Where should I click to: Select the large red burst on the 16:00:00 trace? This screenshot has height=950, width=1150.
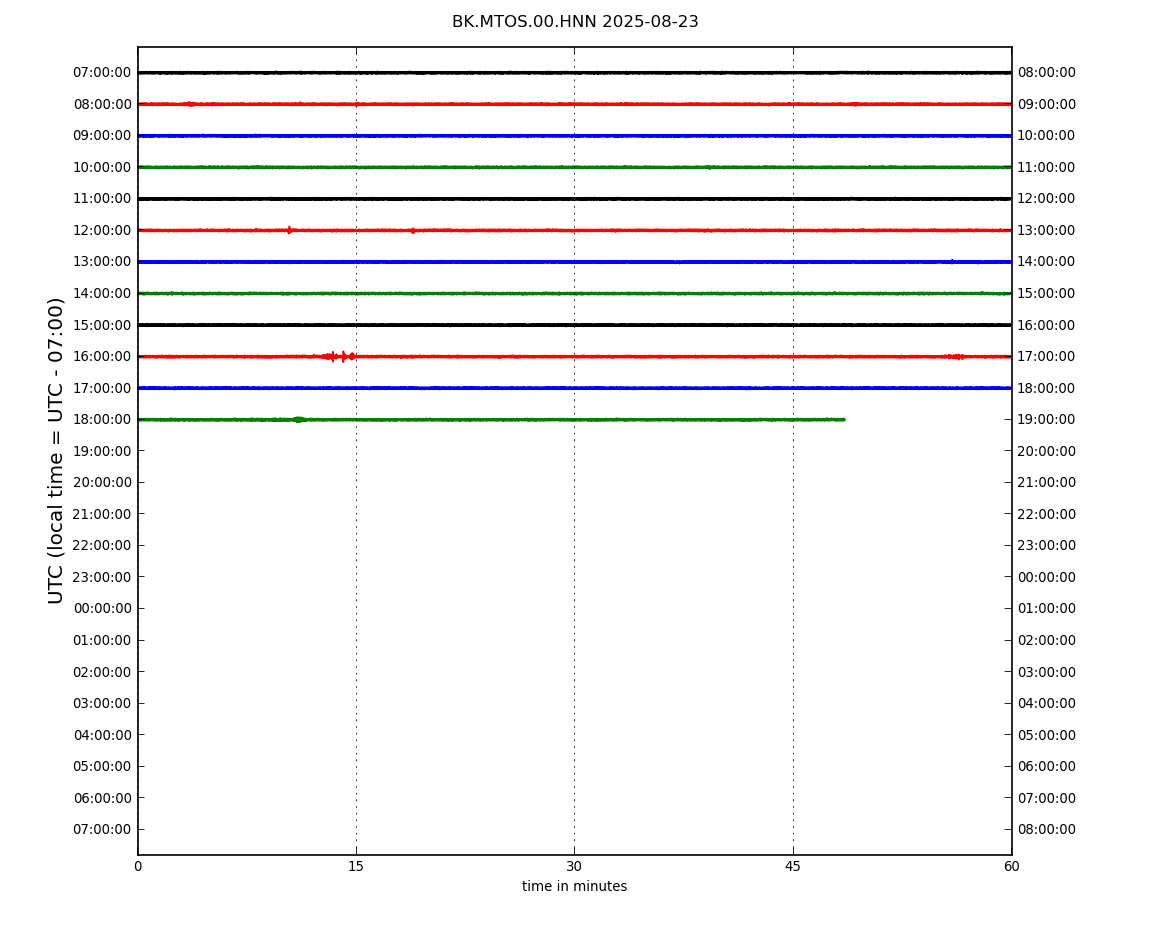pyautogui.click(x=338, y=357)
